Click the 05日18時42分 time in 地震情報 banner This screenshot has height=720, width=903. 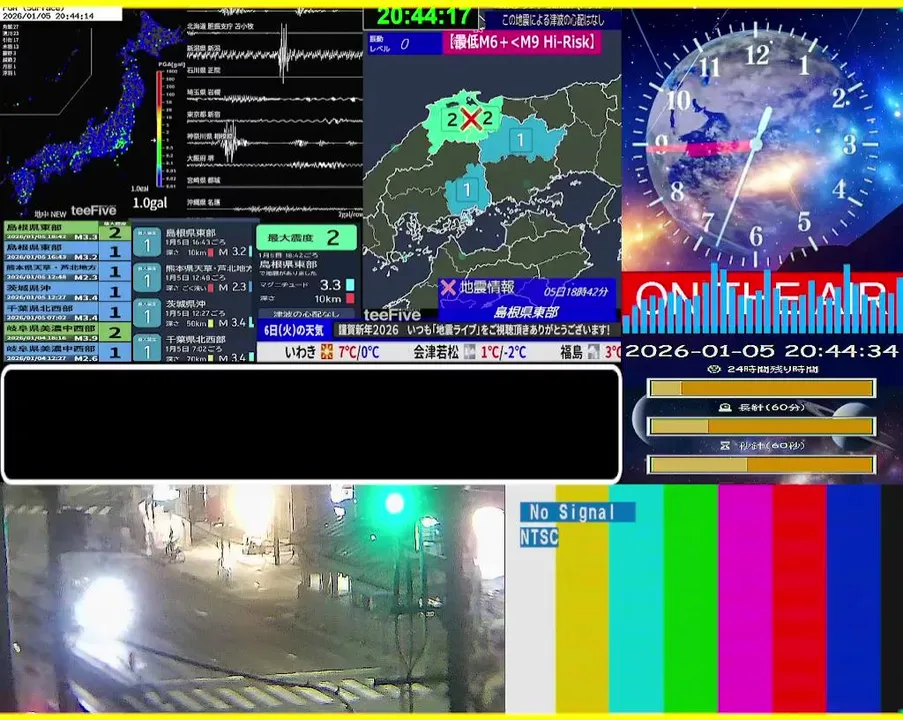[x=576, y=291]
